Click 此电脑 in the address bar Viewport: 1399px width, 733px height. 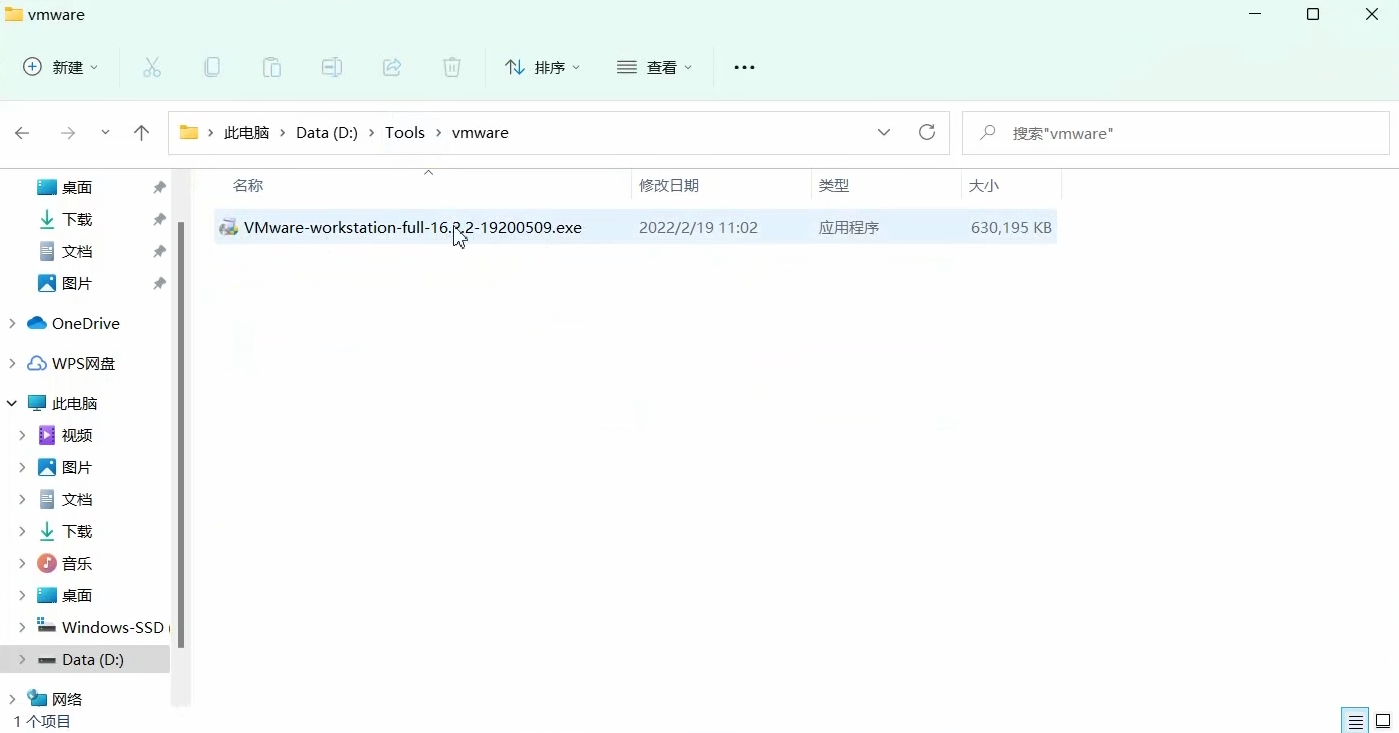tap(247, 133)
